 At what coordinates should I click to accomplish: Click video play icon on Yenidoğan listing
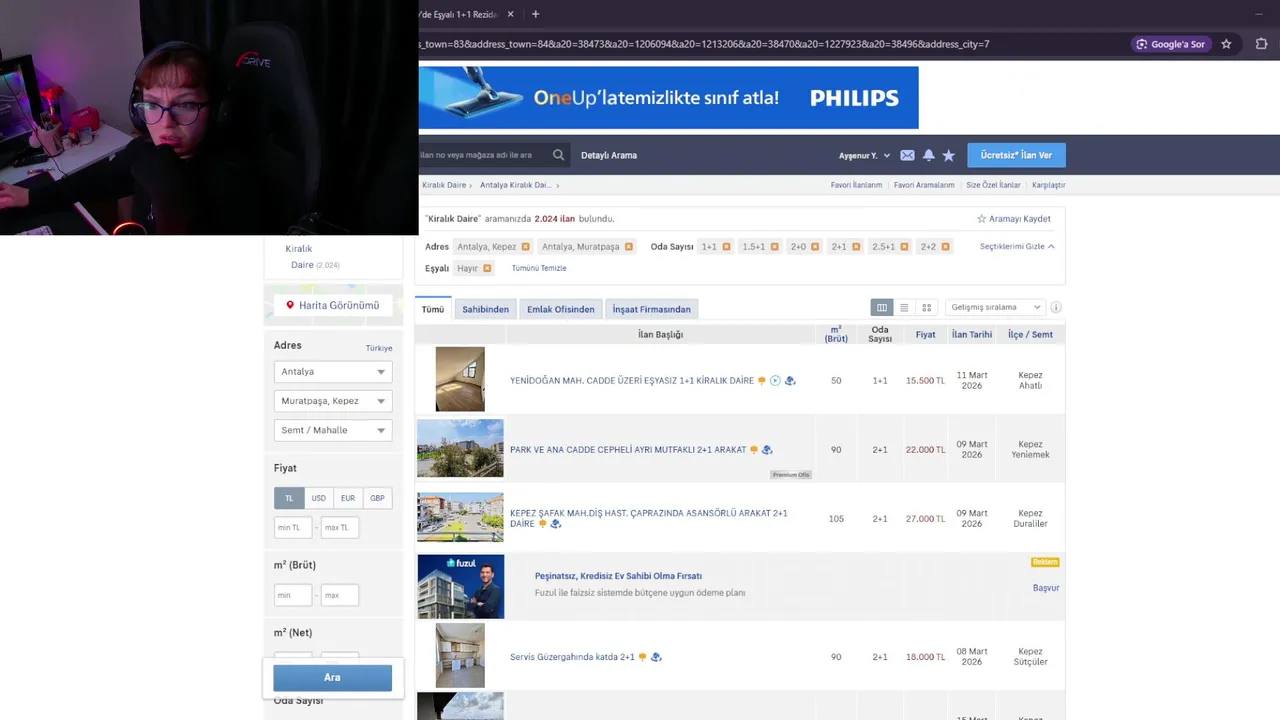pos(775,381)
